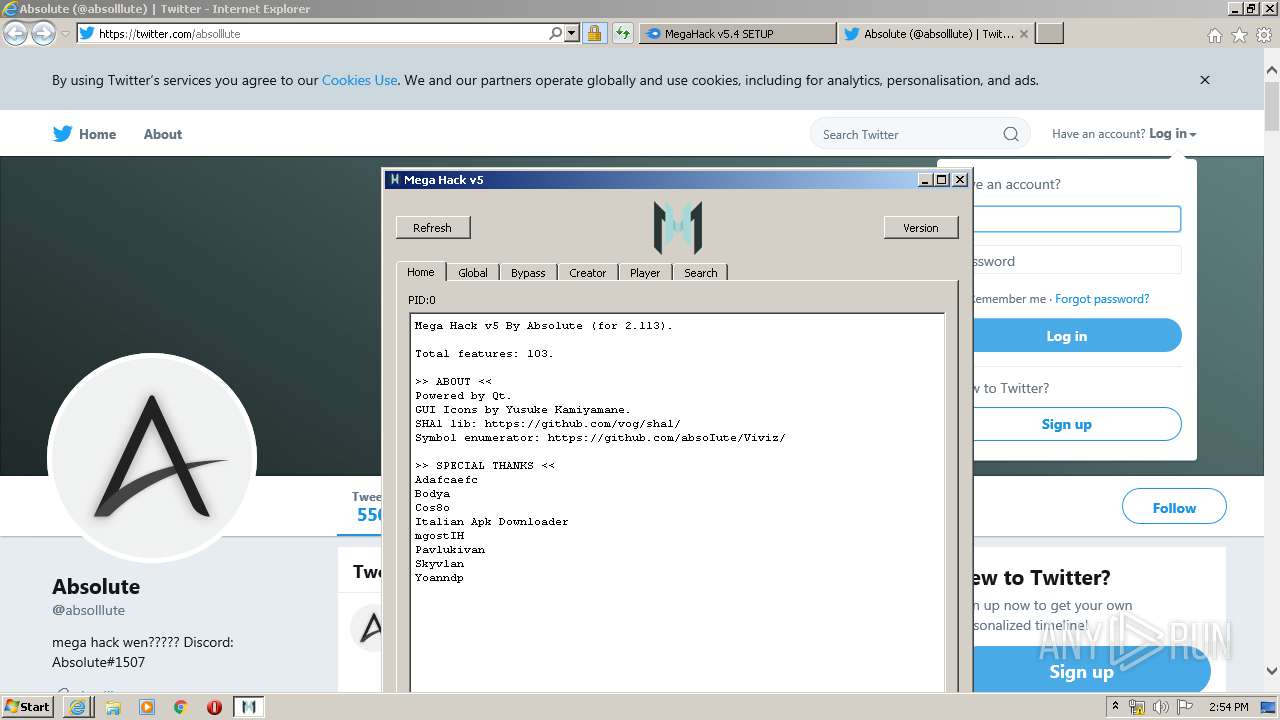The image size is (1280, 720).
Task: Click the Version button in Mega Hack
Action: 921,228
